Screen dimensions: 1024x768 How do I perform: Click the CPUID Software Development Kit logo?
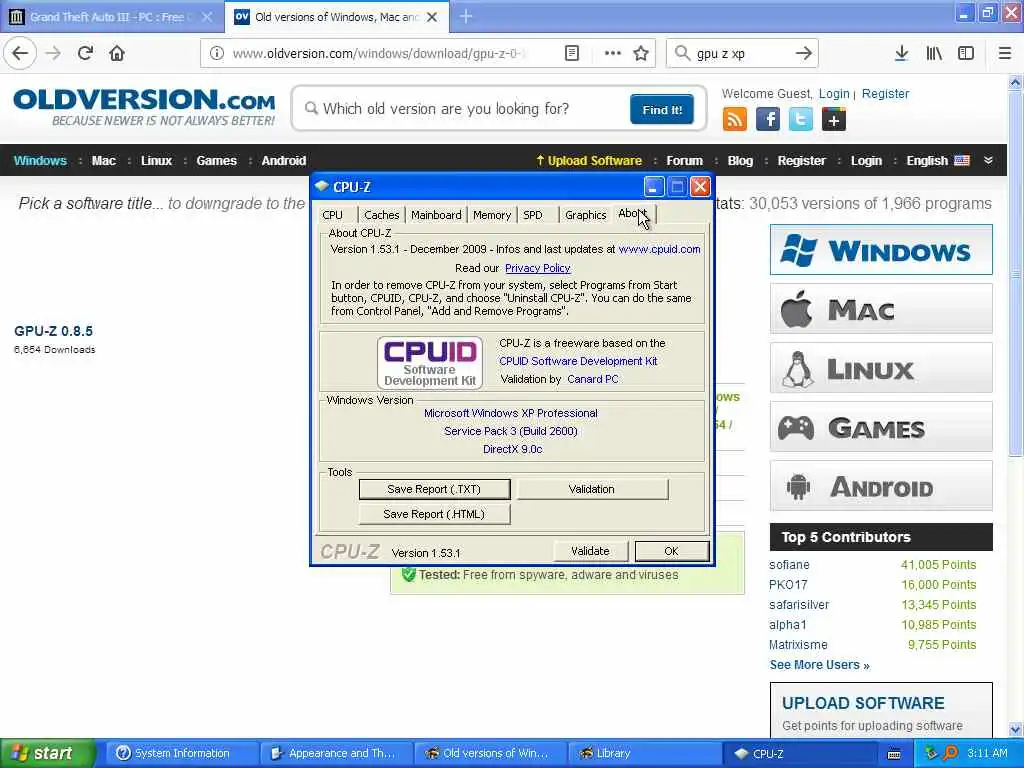tap(430, 363)
